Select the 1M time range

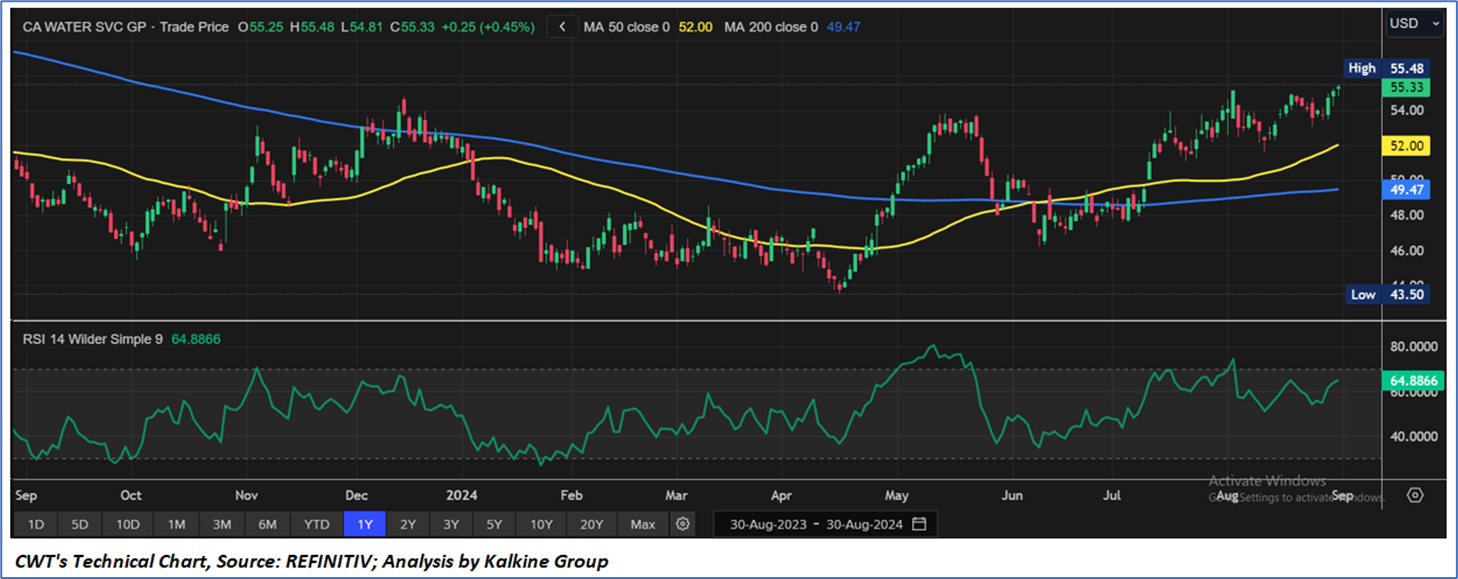(177, 524)
